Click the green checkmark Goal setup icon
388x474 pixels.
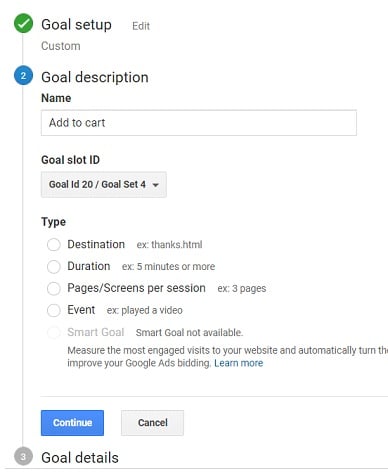[x=23, y=24]
